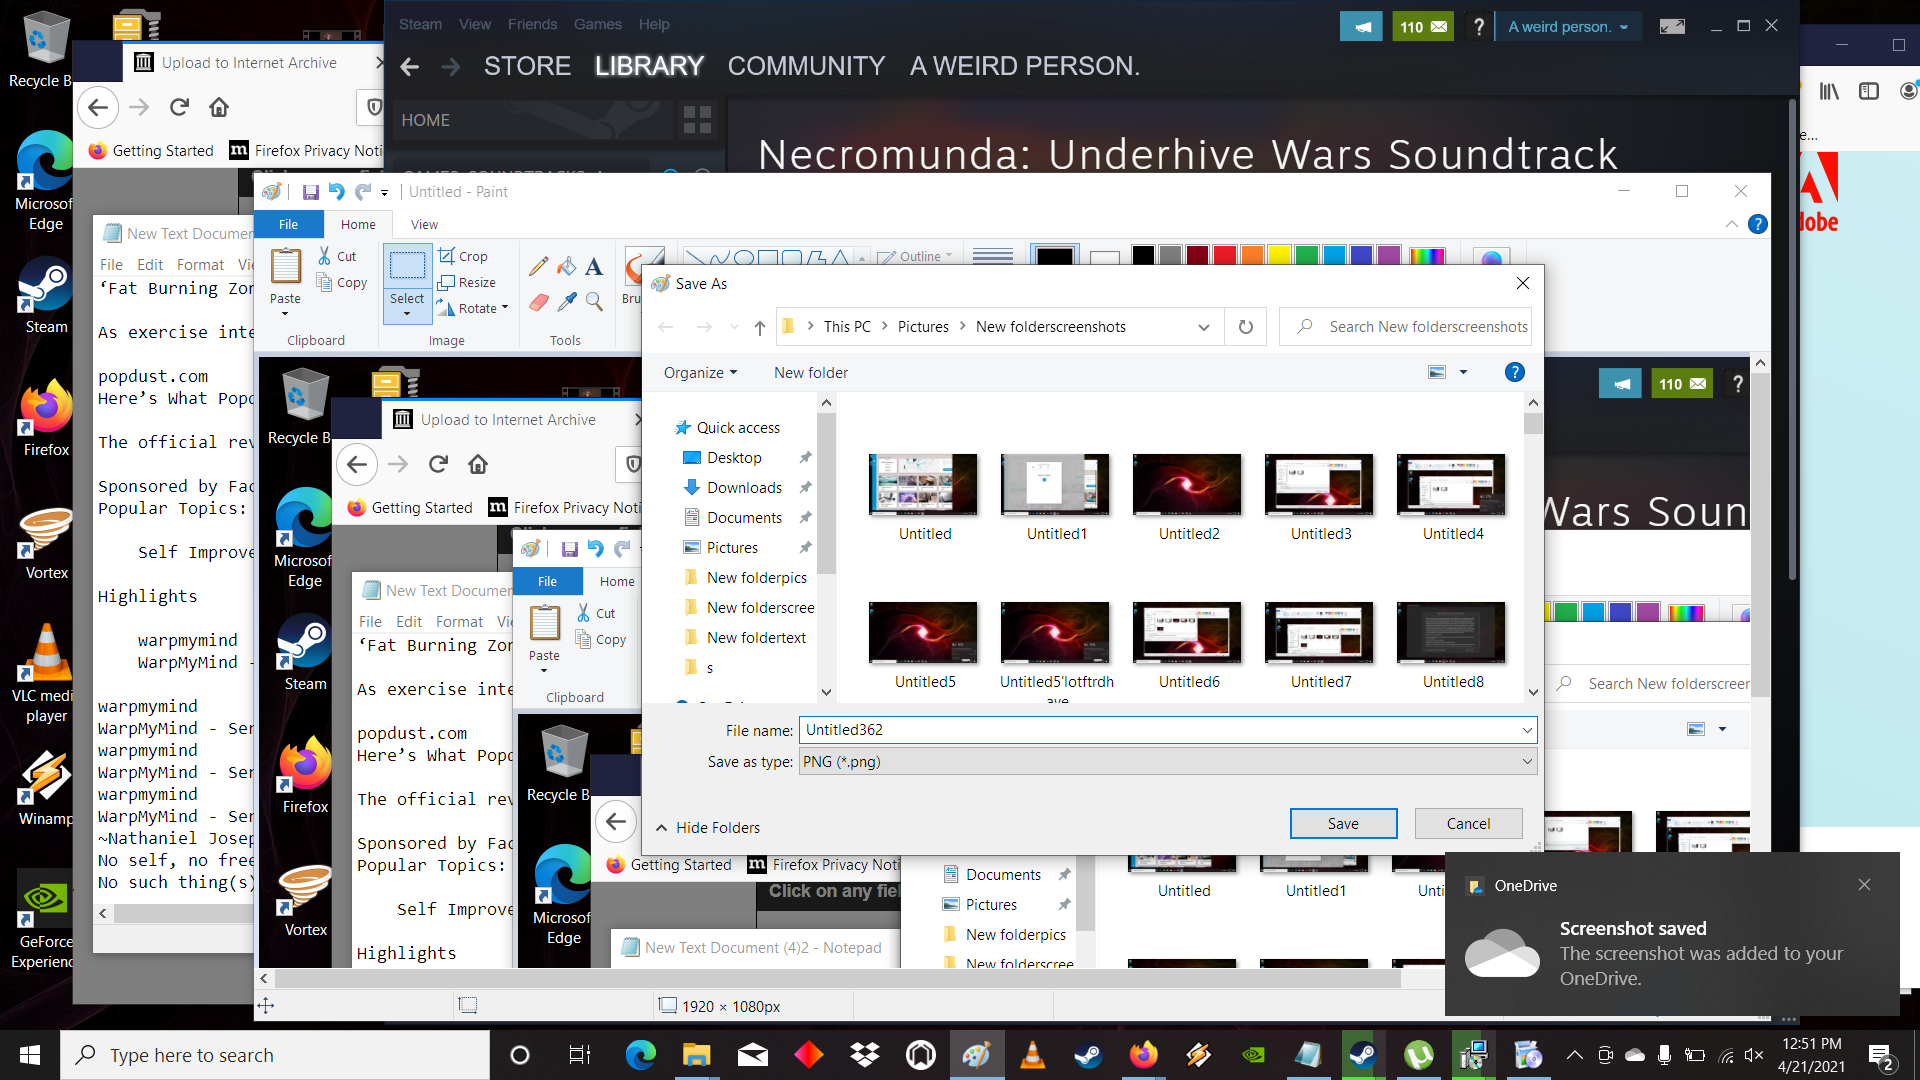Click the Hide Folders toggle in Save dialog

[708, 827]
